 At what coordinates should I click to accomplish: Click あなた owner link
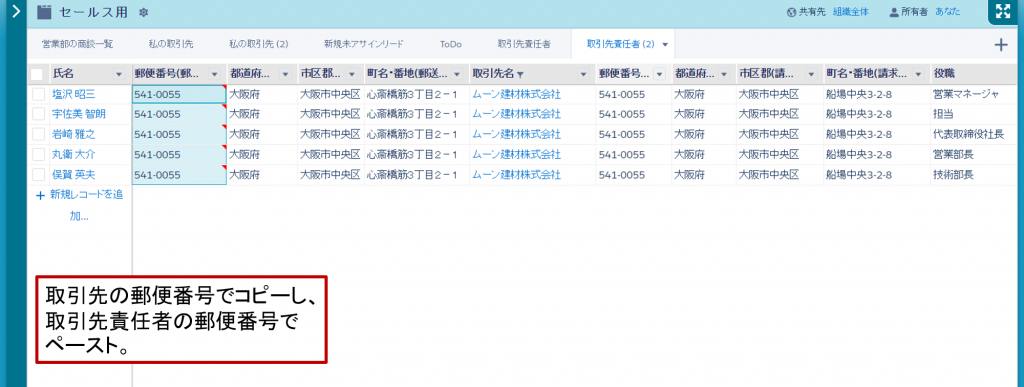(949, 12)
